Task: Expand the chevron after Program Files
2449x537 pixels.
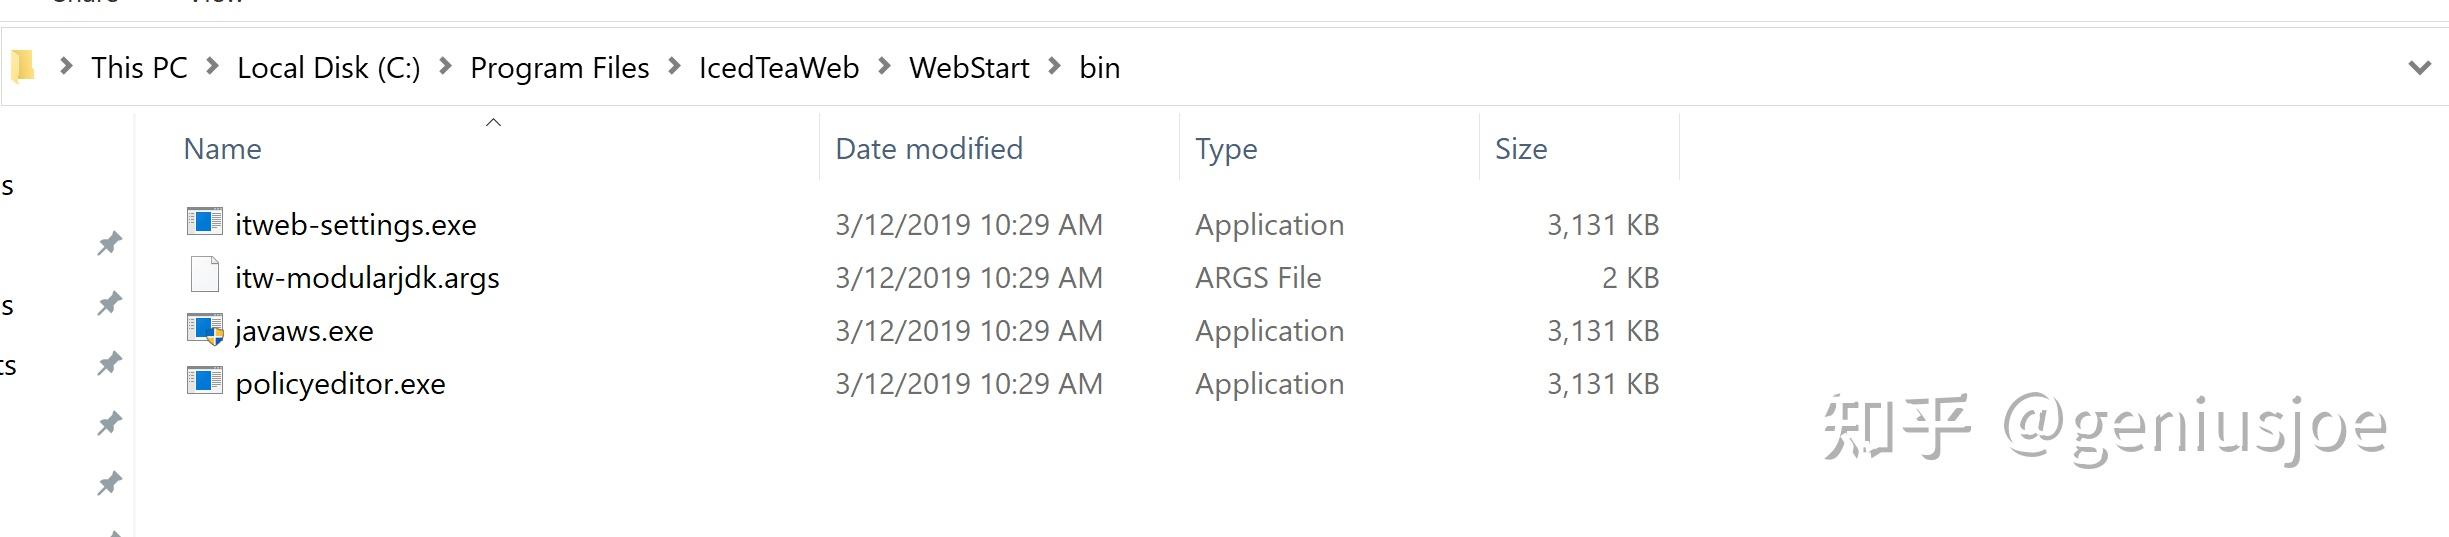Action: (675, 67)
